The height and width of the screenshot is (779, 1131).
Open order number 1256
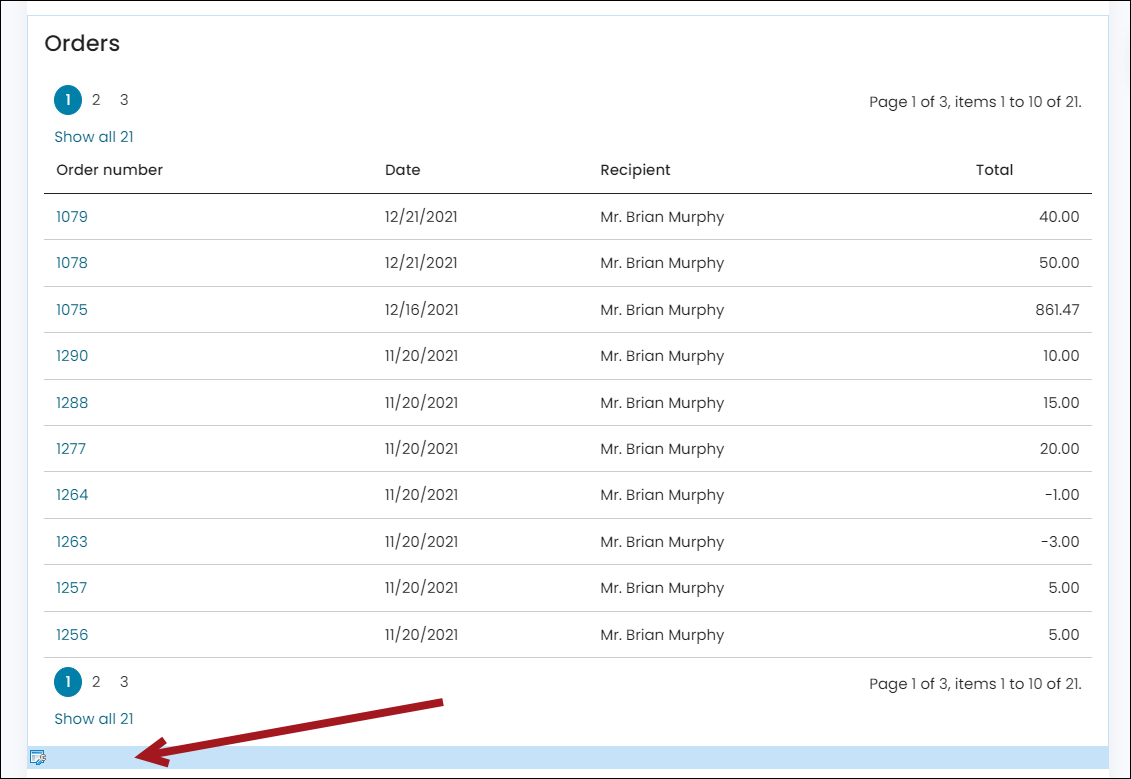(x=72, y=635)
